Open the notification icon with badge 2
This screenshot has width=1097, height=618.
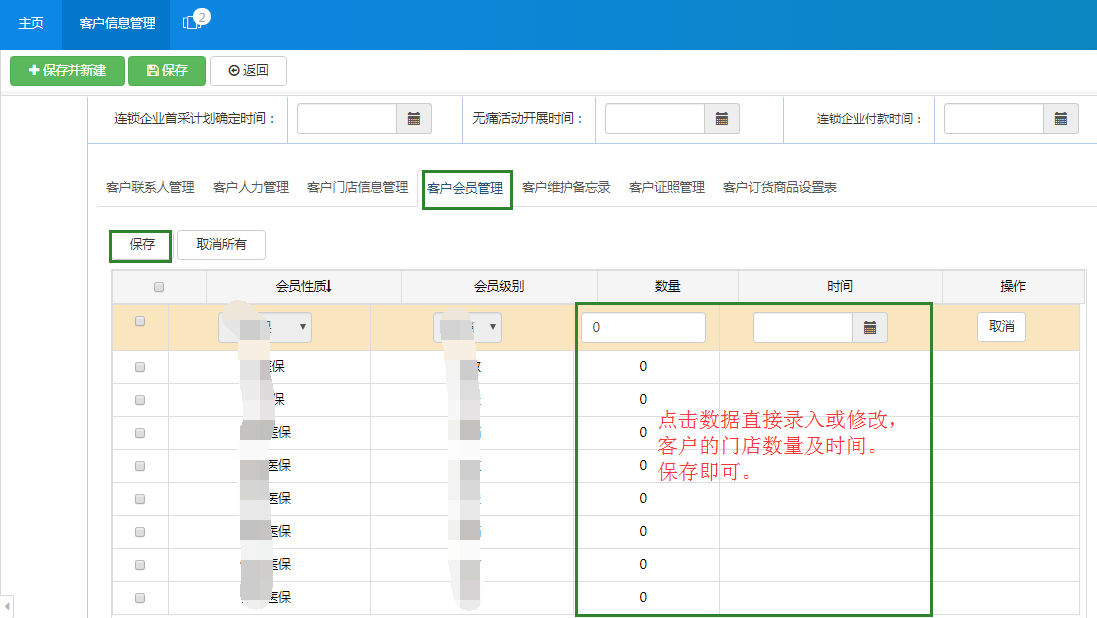(x=190, y=20)
